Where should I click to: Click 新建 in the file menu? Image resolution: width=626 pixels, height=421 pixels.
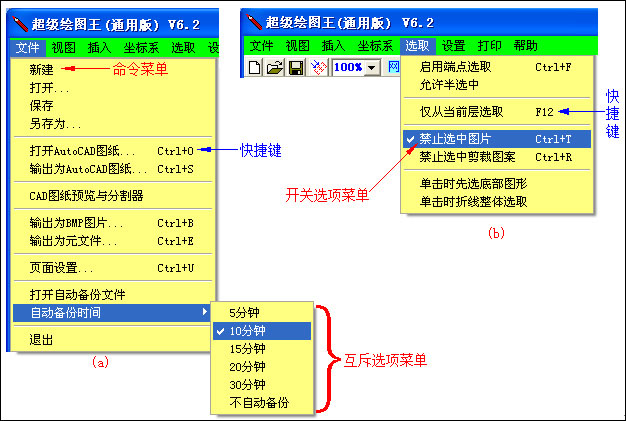point(42,69)
